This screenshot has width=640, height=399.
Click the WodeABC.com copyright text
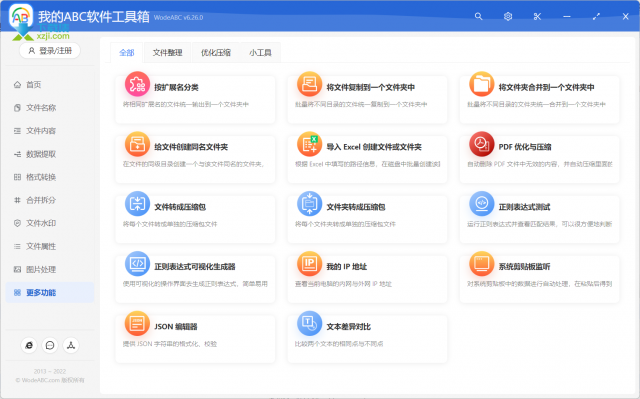[50, 380]
